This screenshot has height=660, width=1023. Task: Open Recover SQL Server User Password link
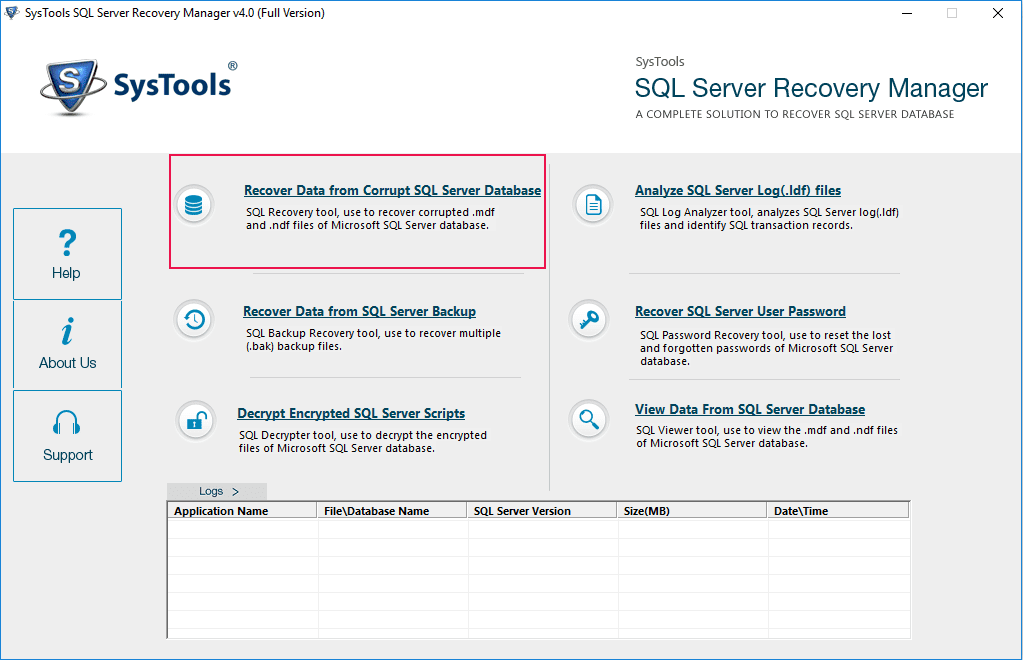(740, 311)
